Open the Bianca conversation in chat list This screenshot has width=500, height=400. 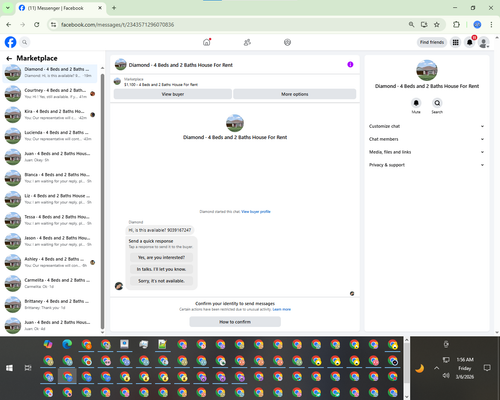point(50,178)
